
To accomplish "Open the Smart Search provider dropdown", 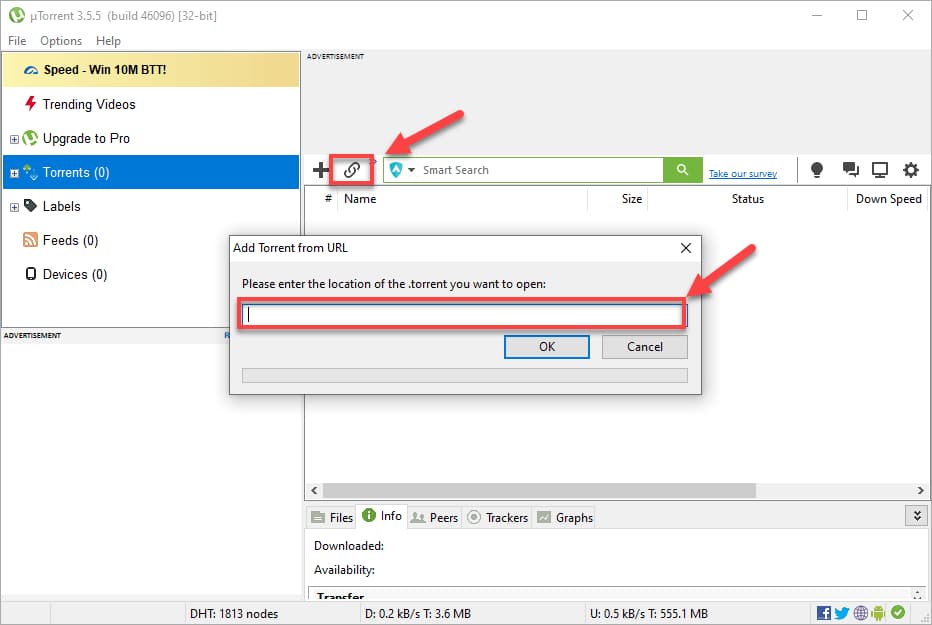I will 410,170.
